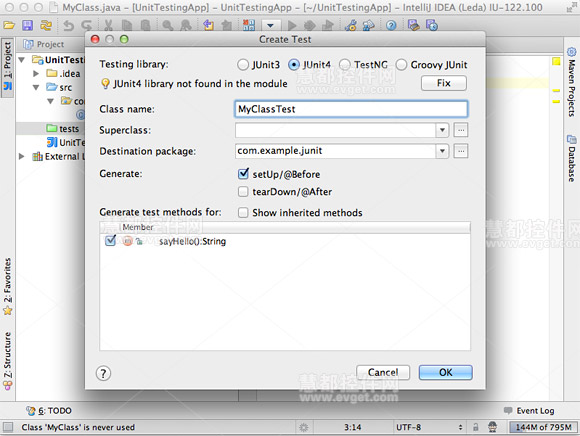Enable Show inherited methods checkbox
Screen dimensions: 580x436
tap(243, 213)
